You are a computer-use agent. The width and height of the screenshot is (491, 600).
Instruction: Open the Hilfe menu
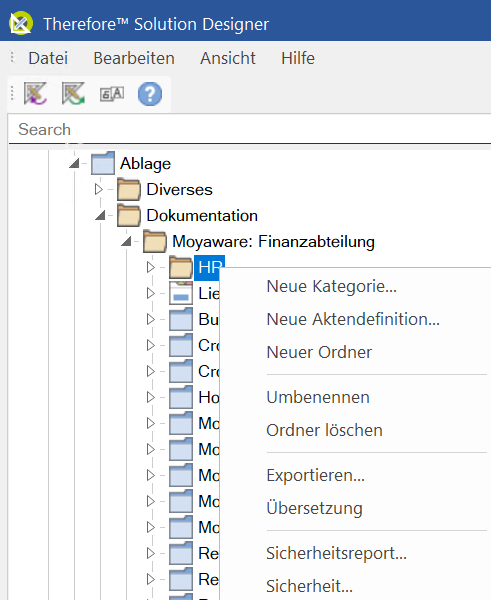(298, 58)
